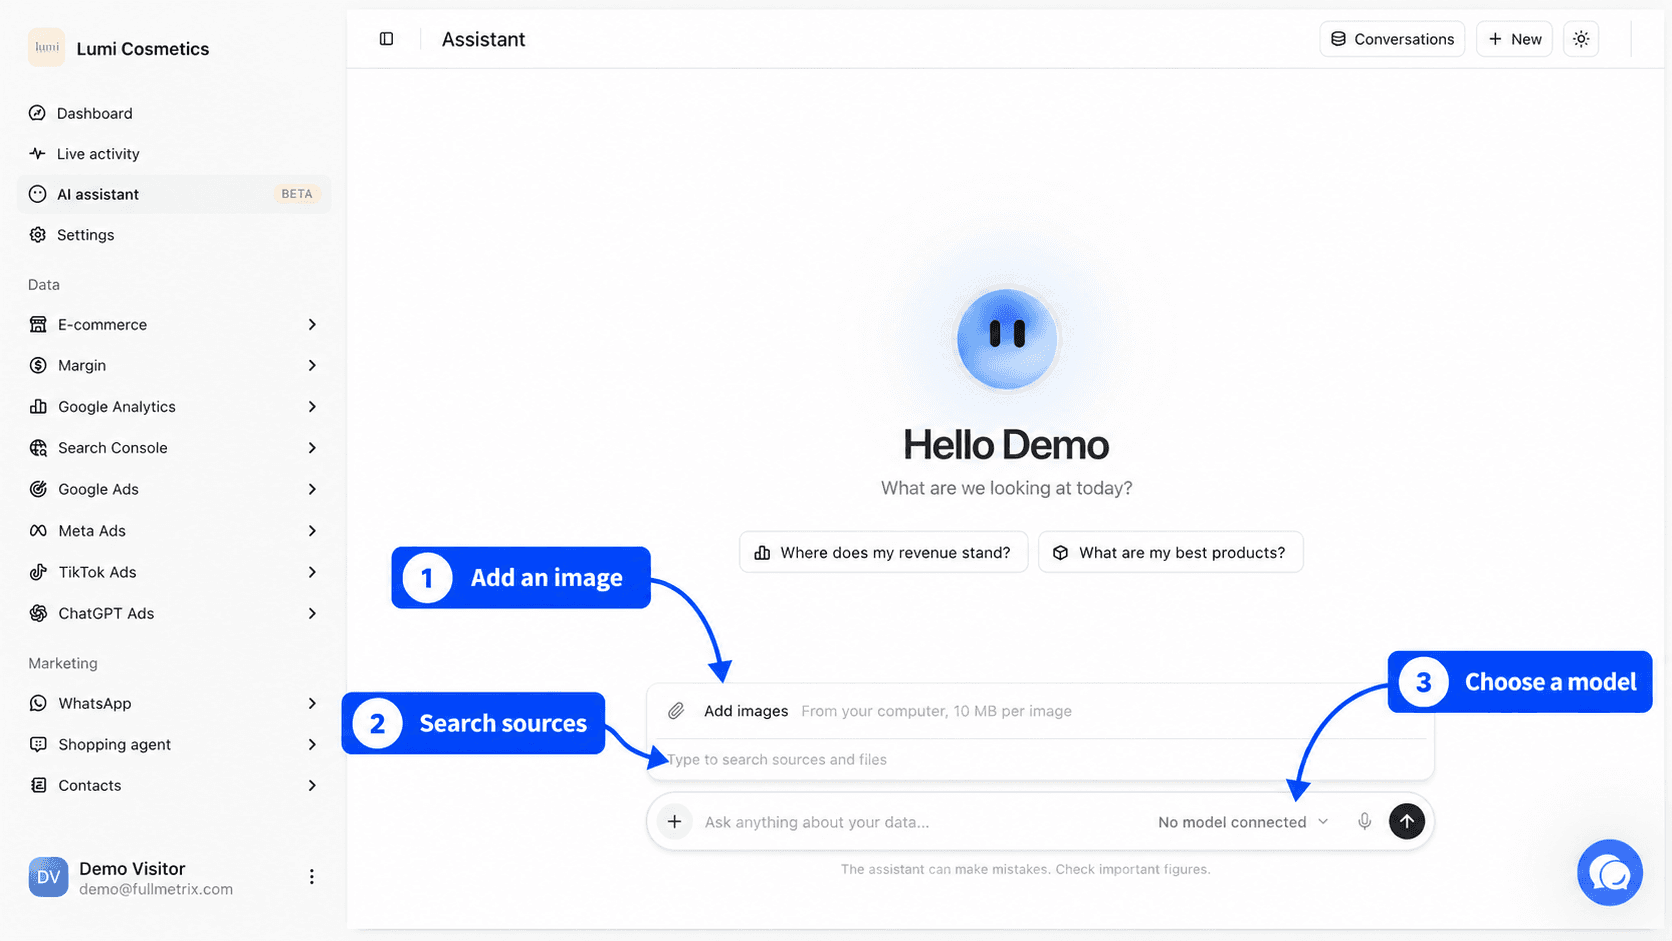This screenshot has width=1672, height=941.
Task: Click the WhatsApp icon in Marketing
Action: coord(38,703)
